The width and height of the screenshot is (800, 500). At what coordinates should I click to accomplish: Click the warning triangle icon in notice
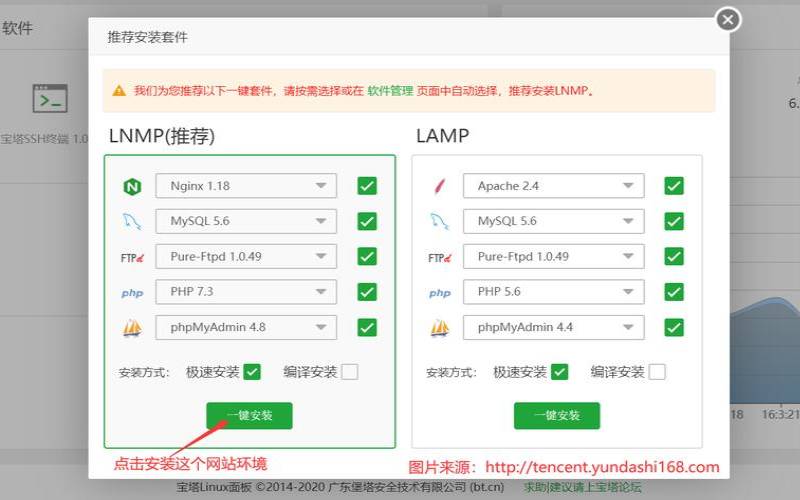[x=119, y=91]
